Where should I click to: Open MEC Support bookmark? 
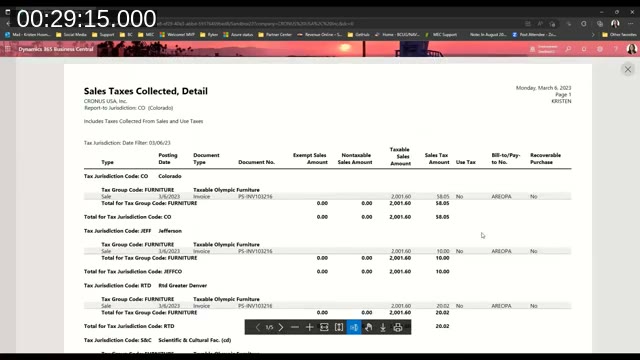[x=441, y=35]
